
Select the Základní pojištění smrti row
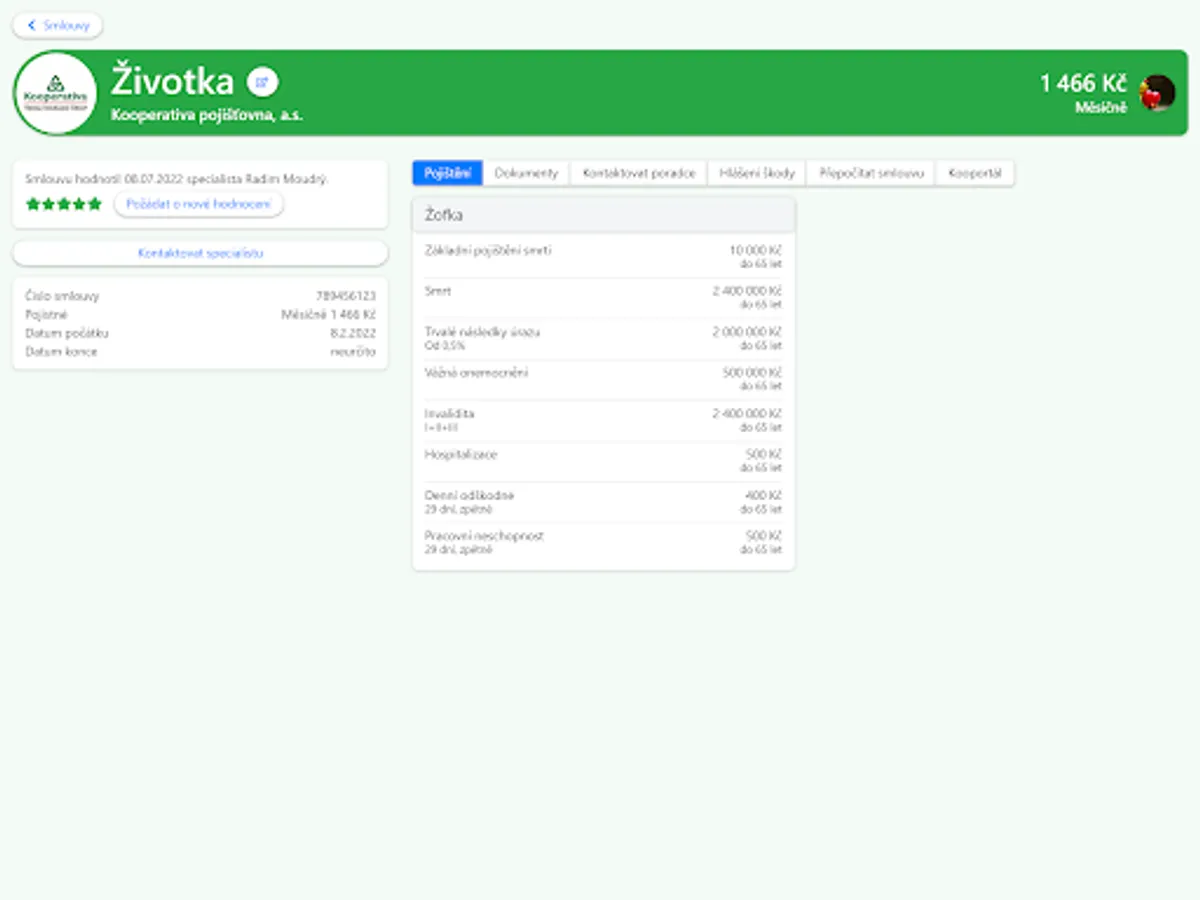click(604, 256)
